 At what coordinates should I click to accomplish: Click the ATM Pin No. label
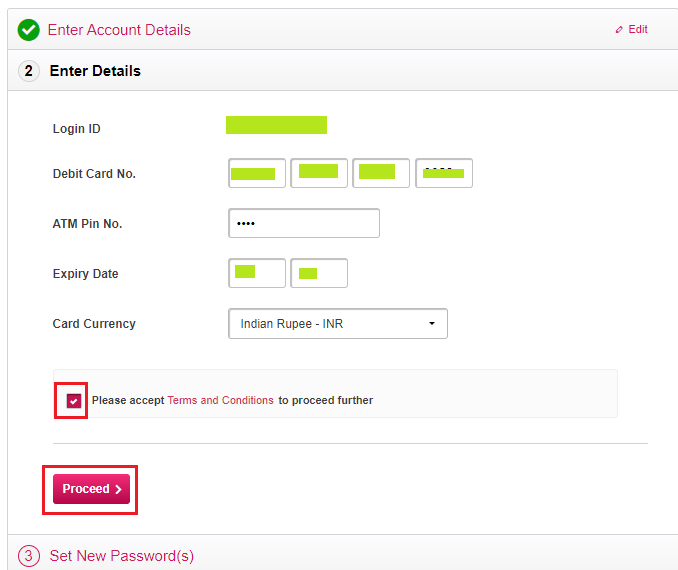pyautogui.click(x=87, y=224)
